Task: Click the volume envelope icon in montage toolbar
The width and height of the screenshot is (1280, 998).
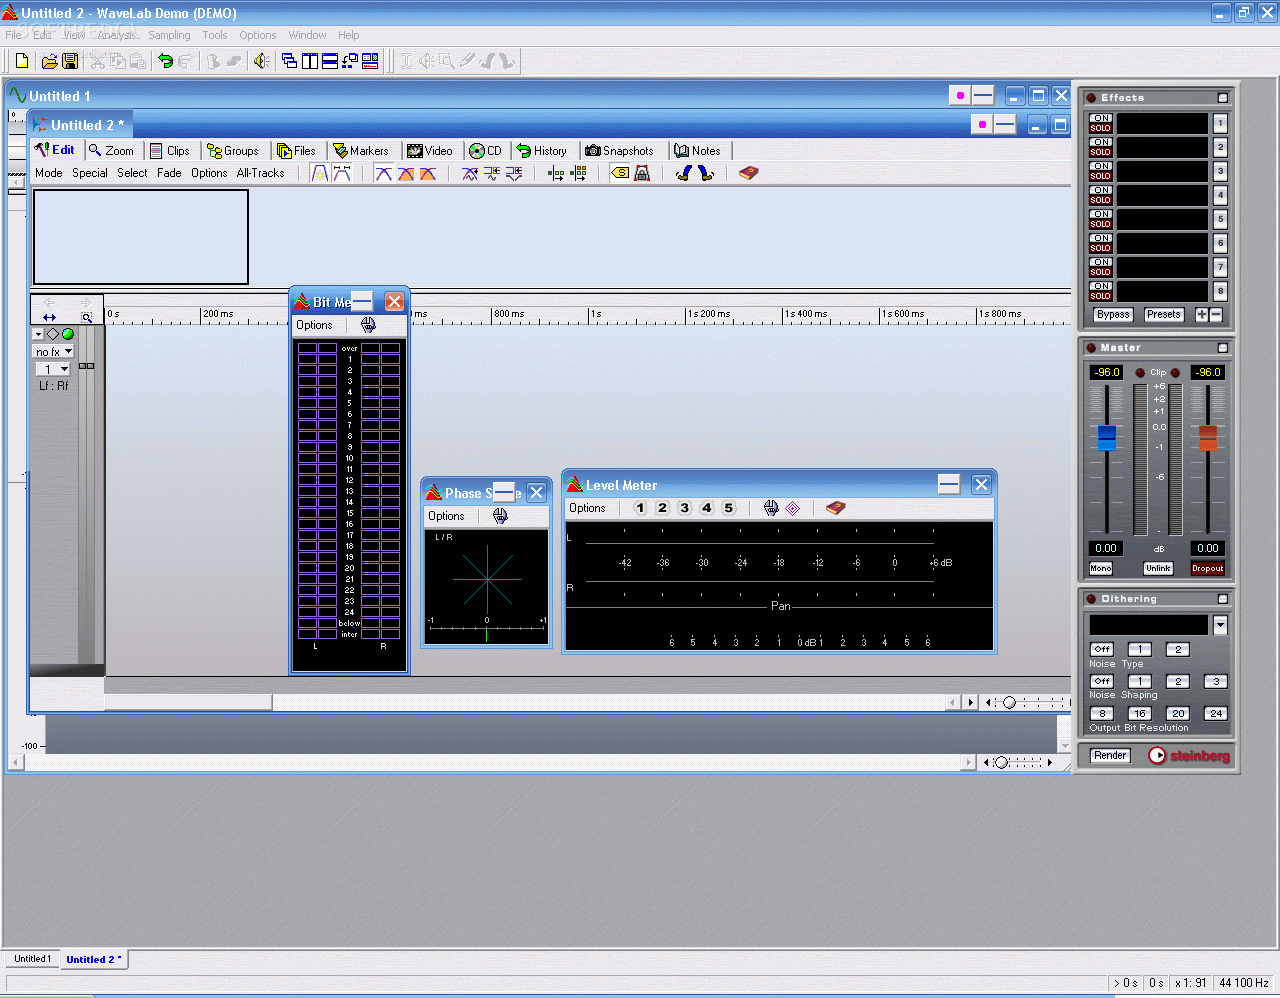Action: coord(319,173)
